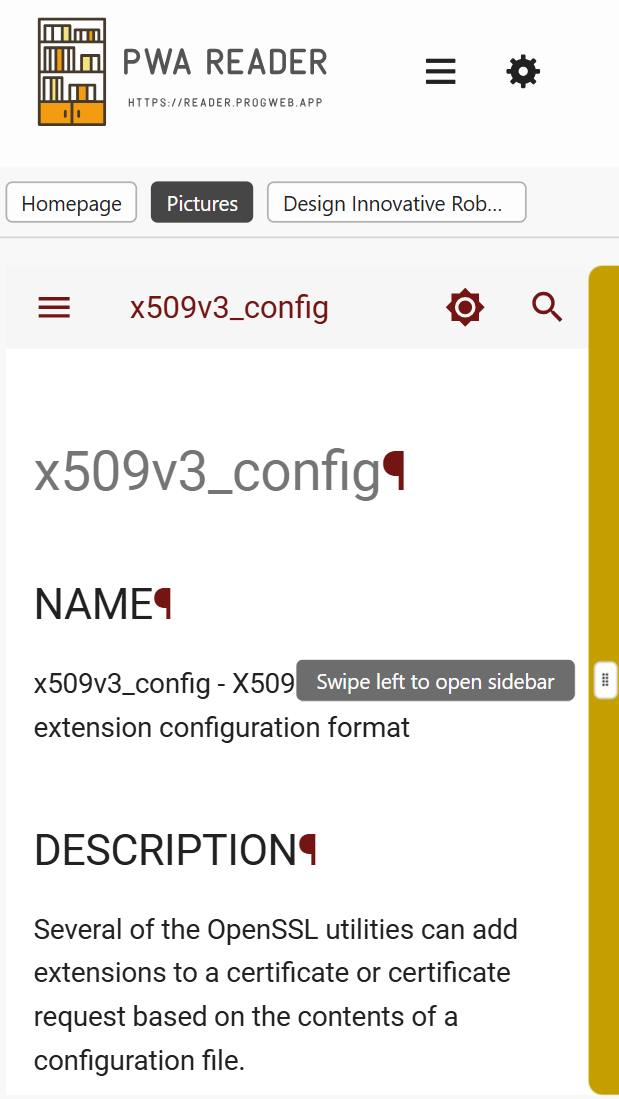Open the main hamburger menu in the header
This screenshot has width=619, height=1099.
click(x=440, y=72)
